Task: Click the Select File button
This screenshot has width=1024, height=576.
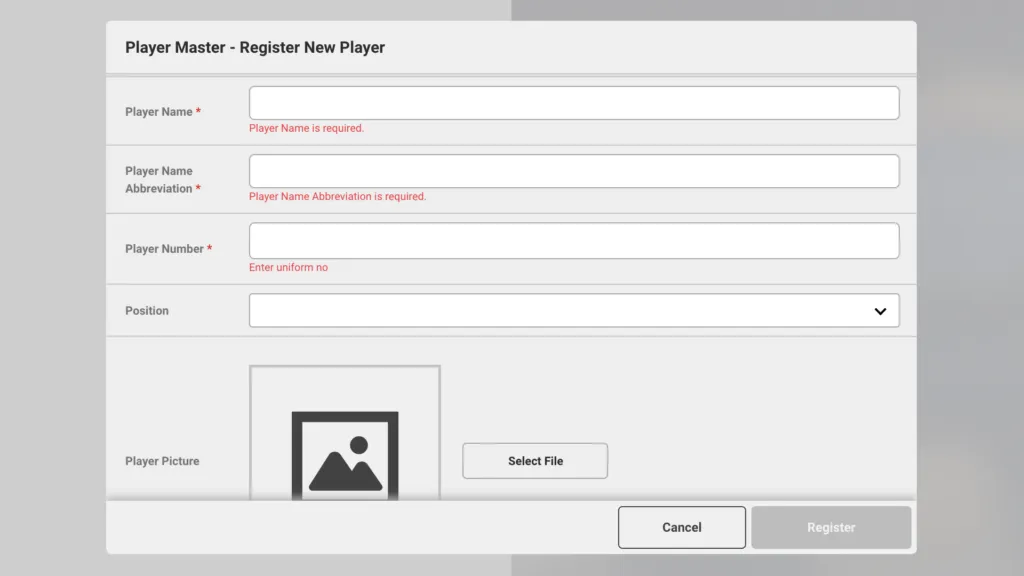Action: point(535,461)
